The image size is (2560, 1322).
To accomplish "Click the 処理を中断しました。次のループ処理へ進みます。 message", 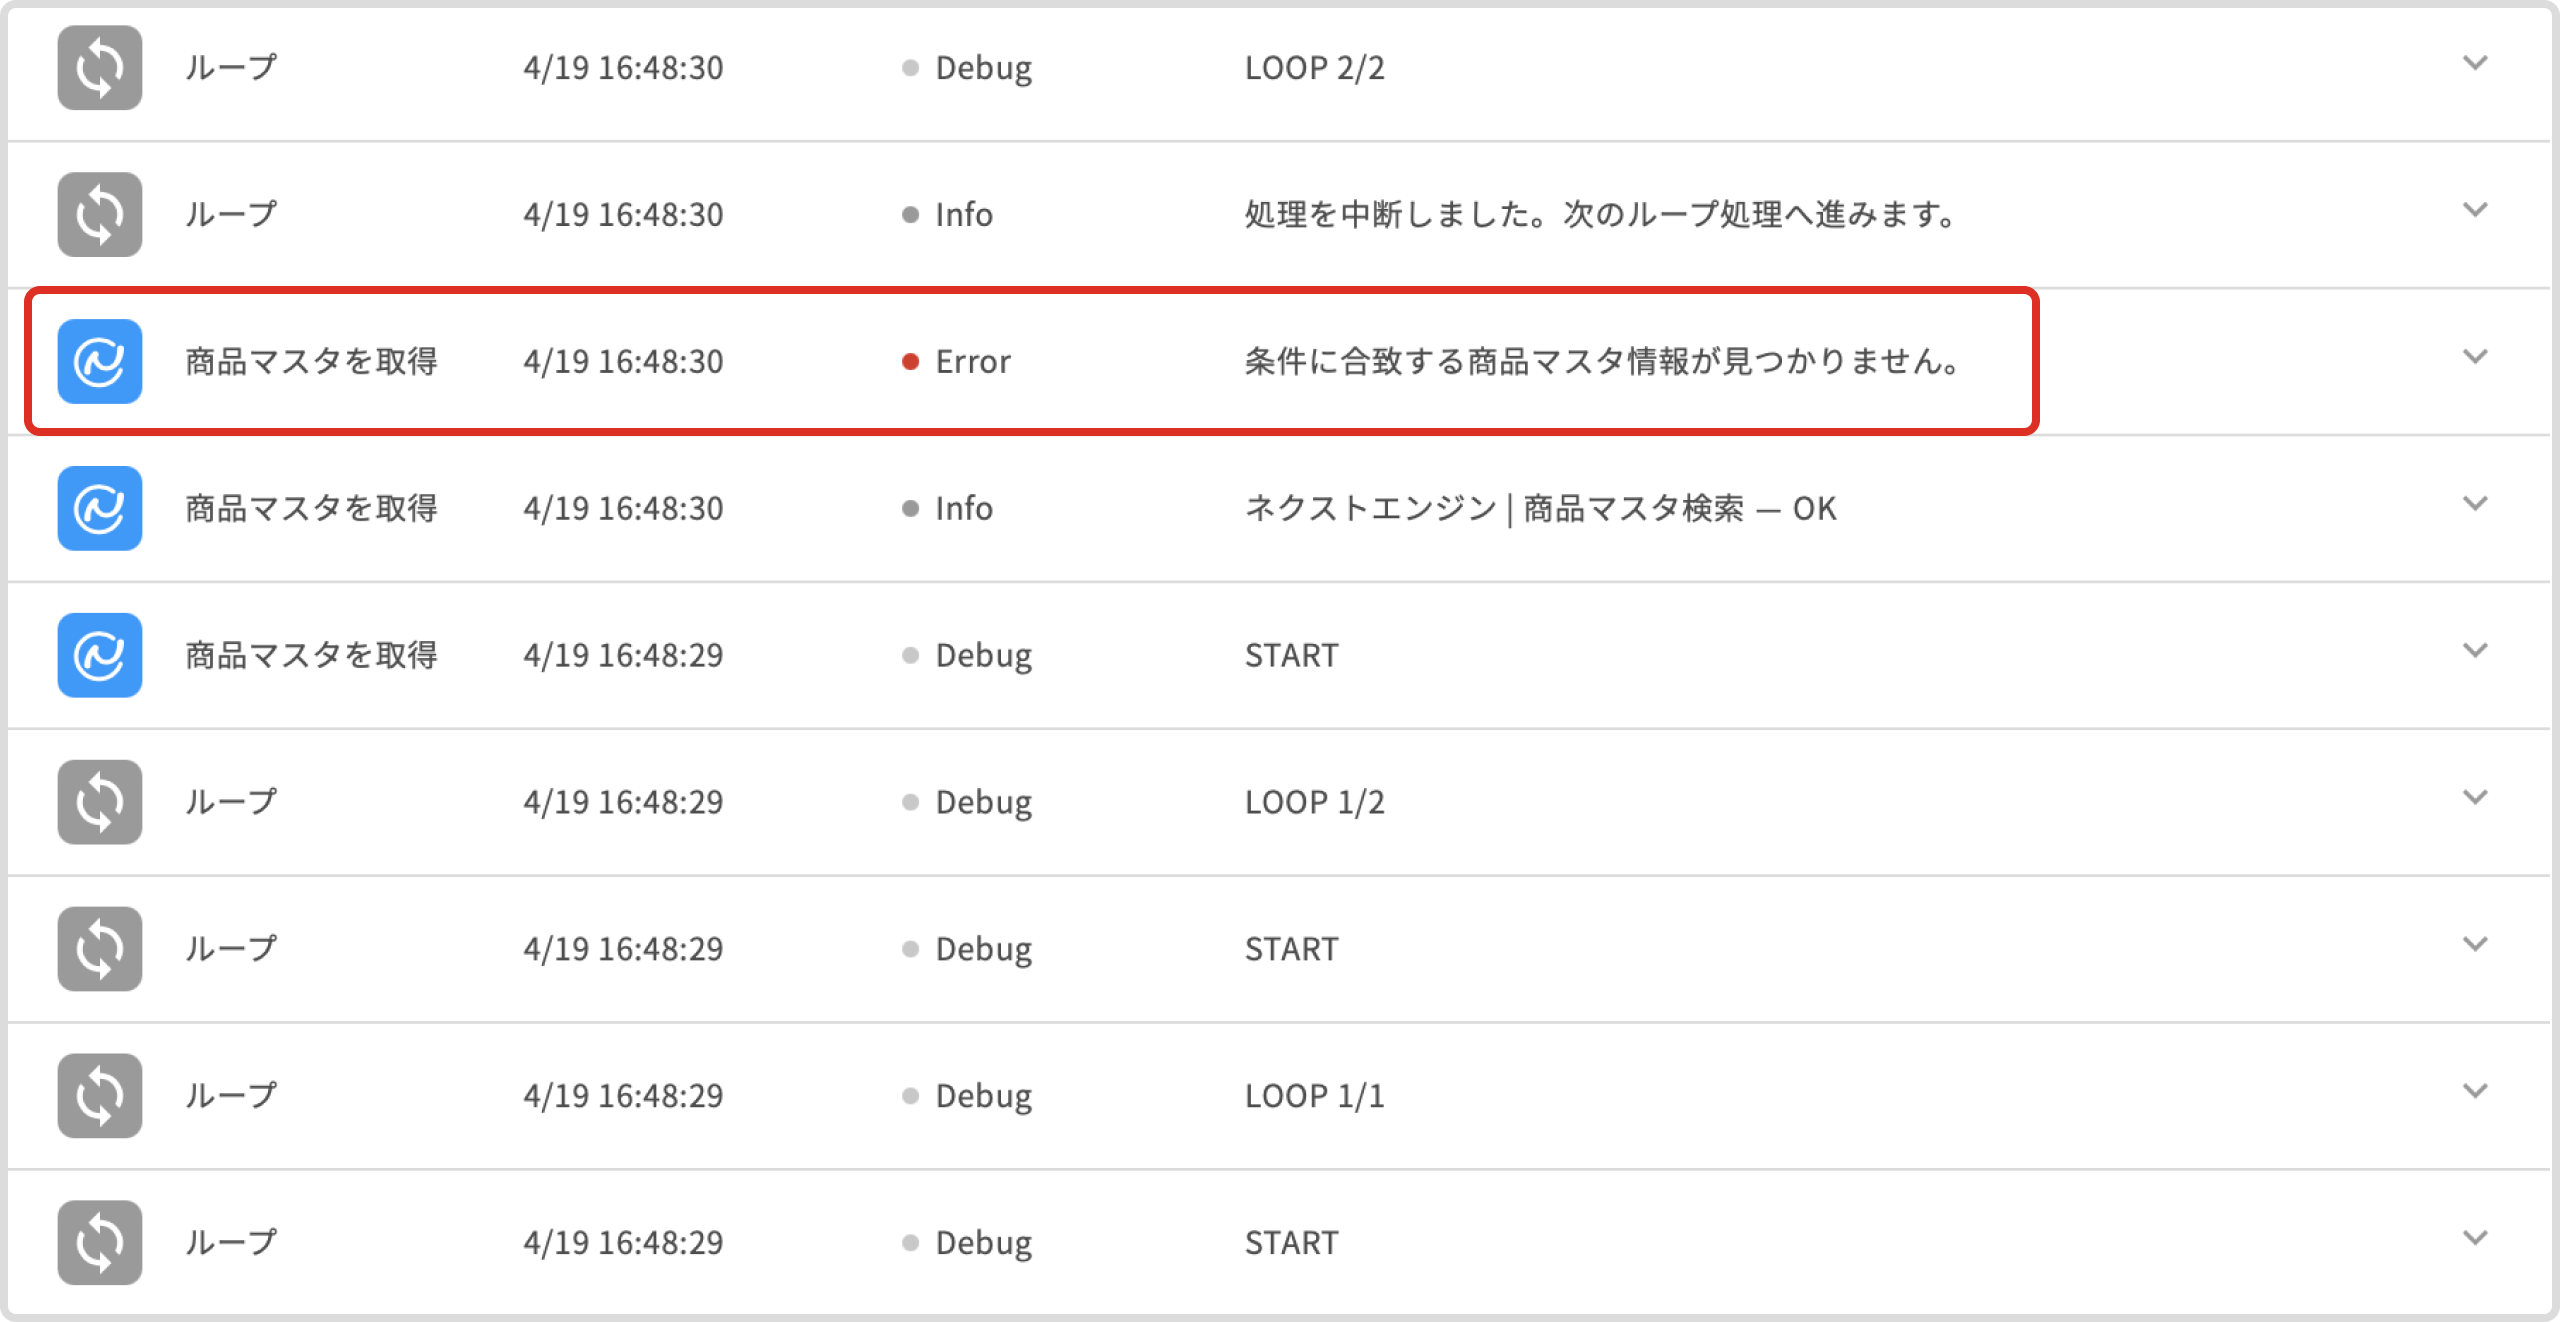I will click(1600, 215).
